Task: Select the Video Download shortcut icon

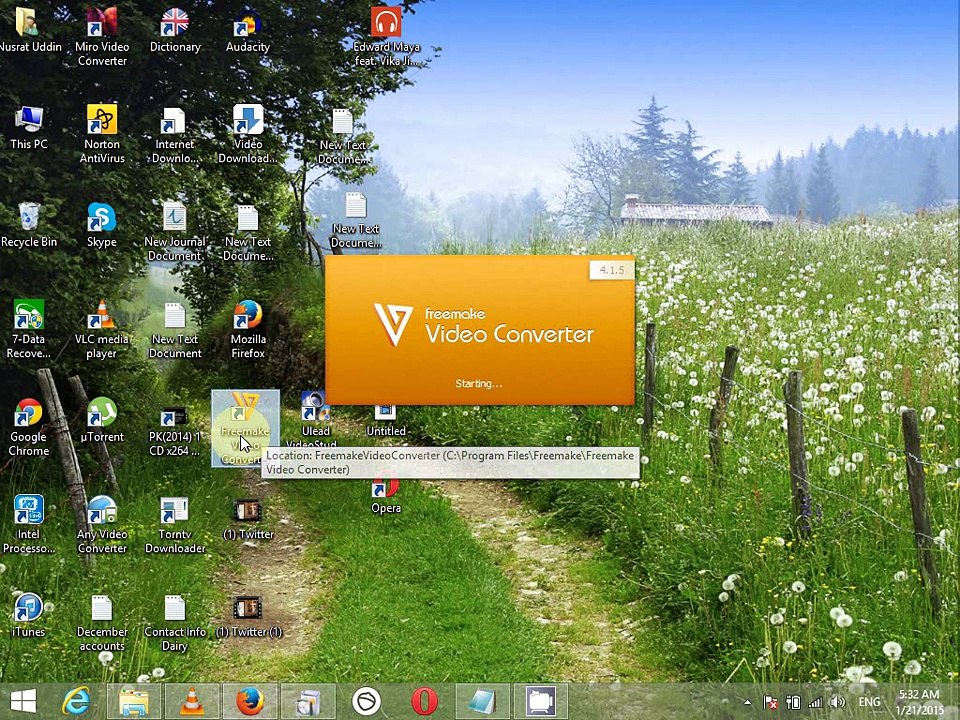Action: point(248,134)
